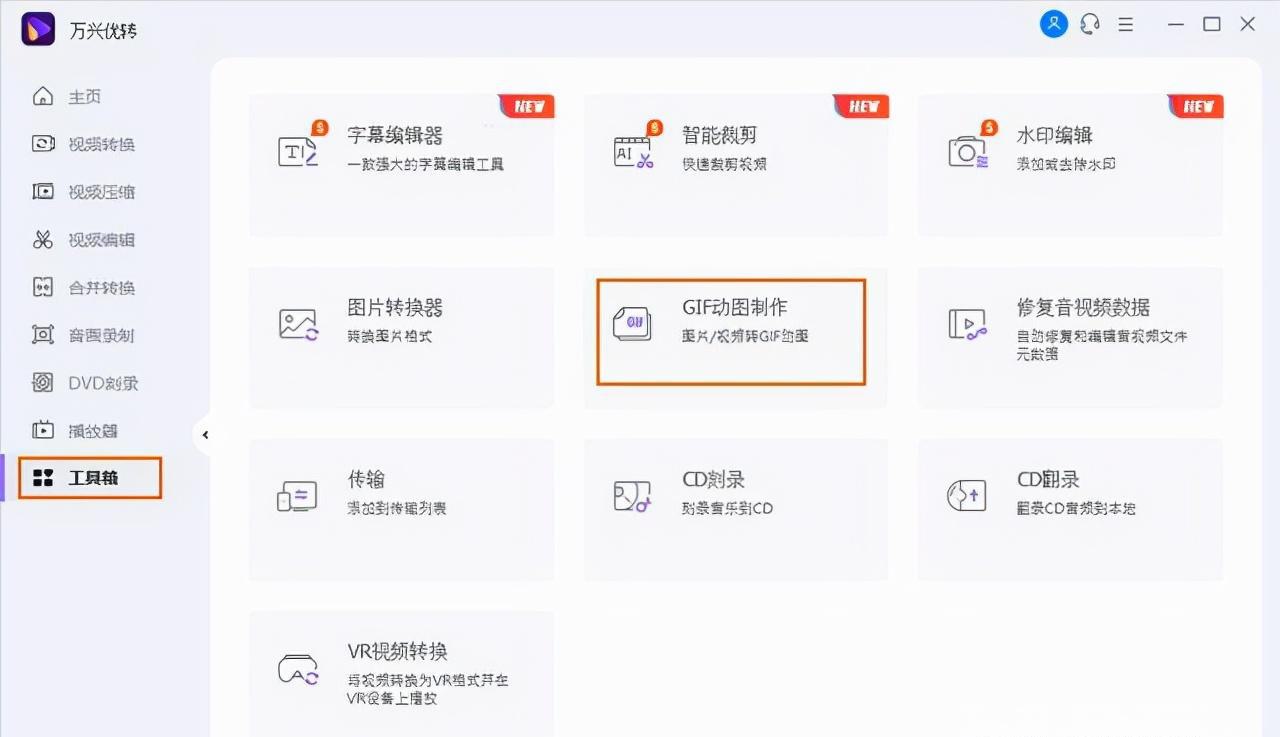Launch the CD刻录 CD burner tool
Viewport: 1280px width, 737px height.
click(735, 509)
